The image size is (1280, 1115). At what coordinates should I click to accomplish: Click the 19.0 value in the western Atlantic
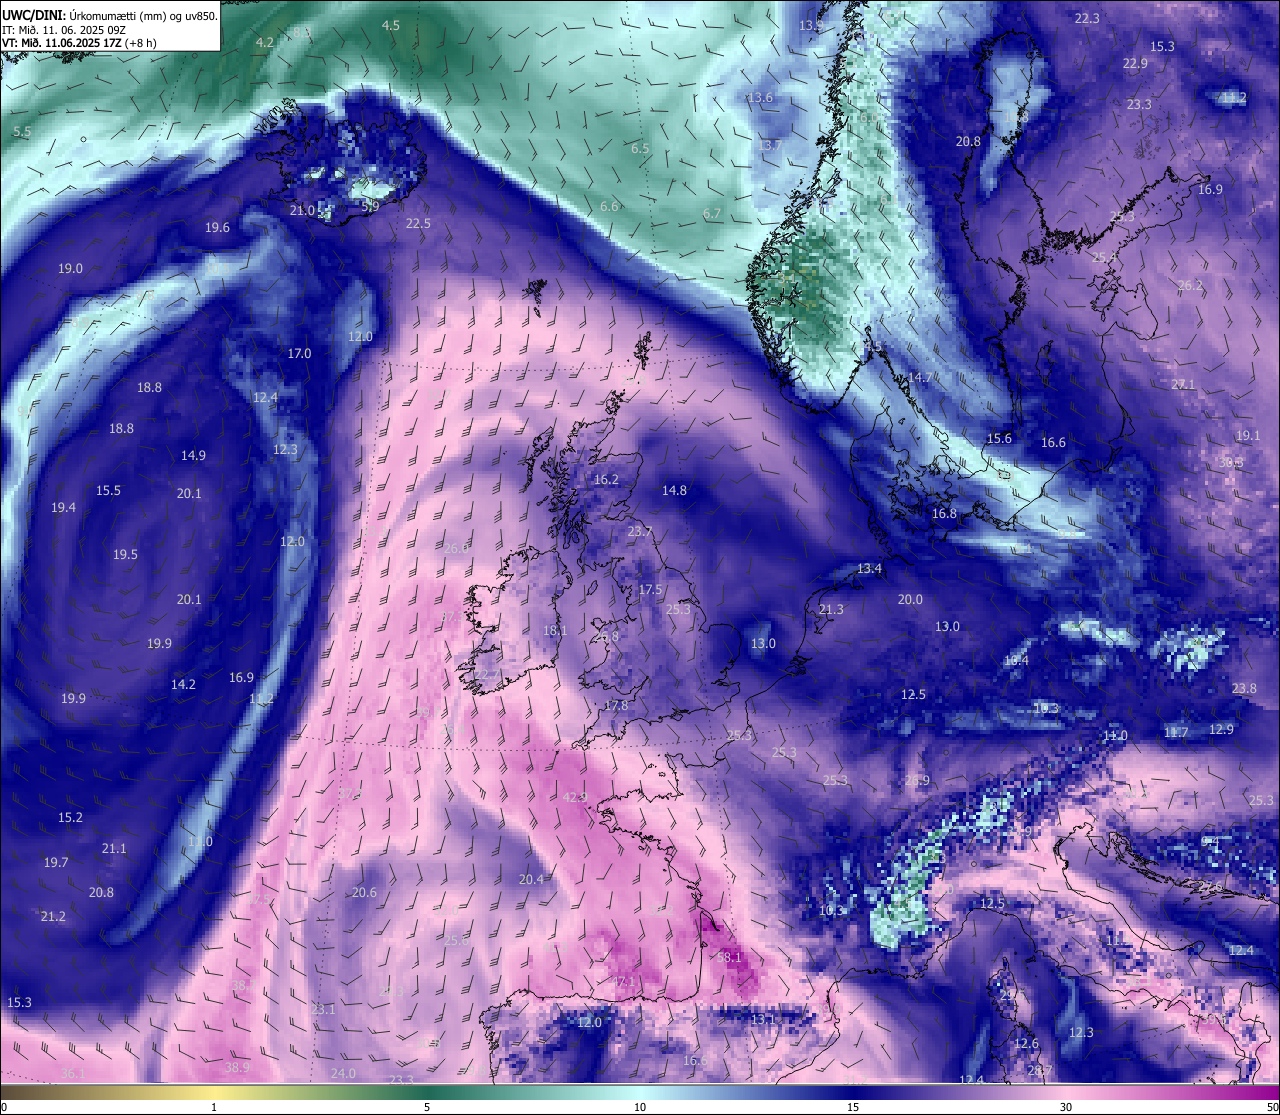70,268
